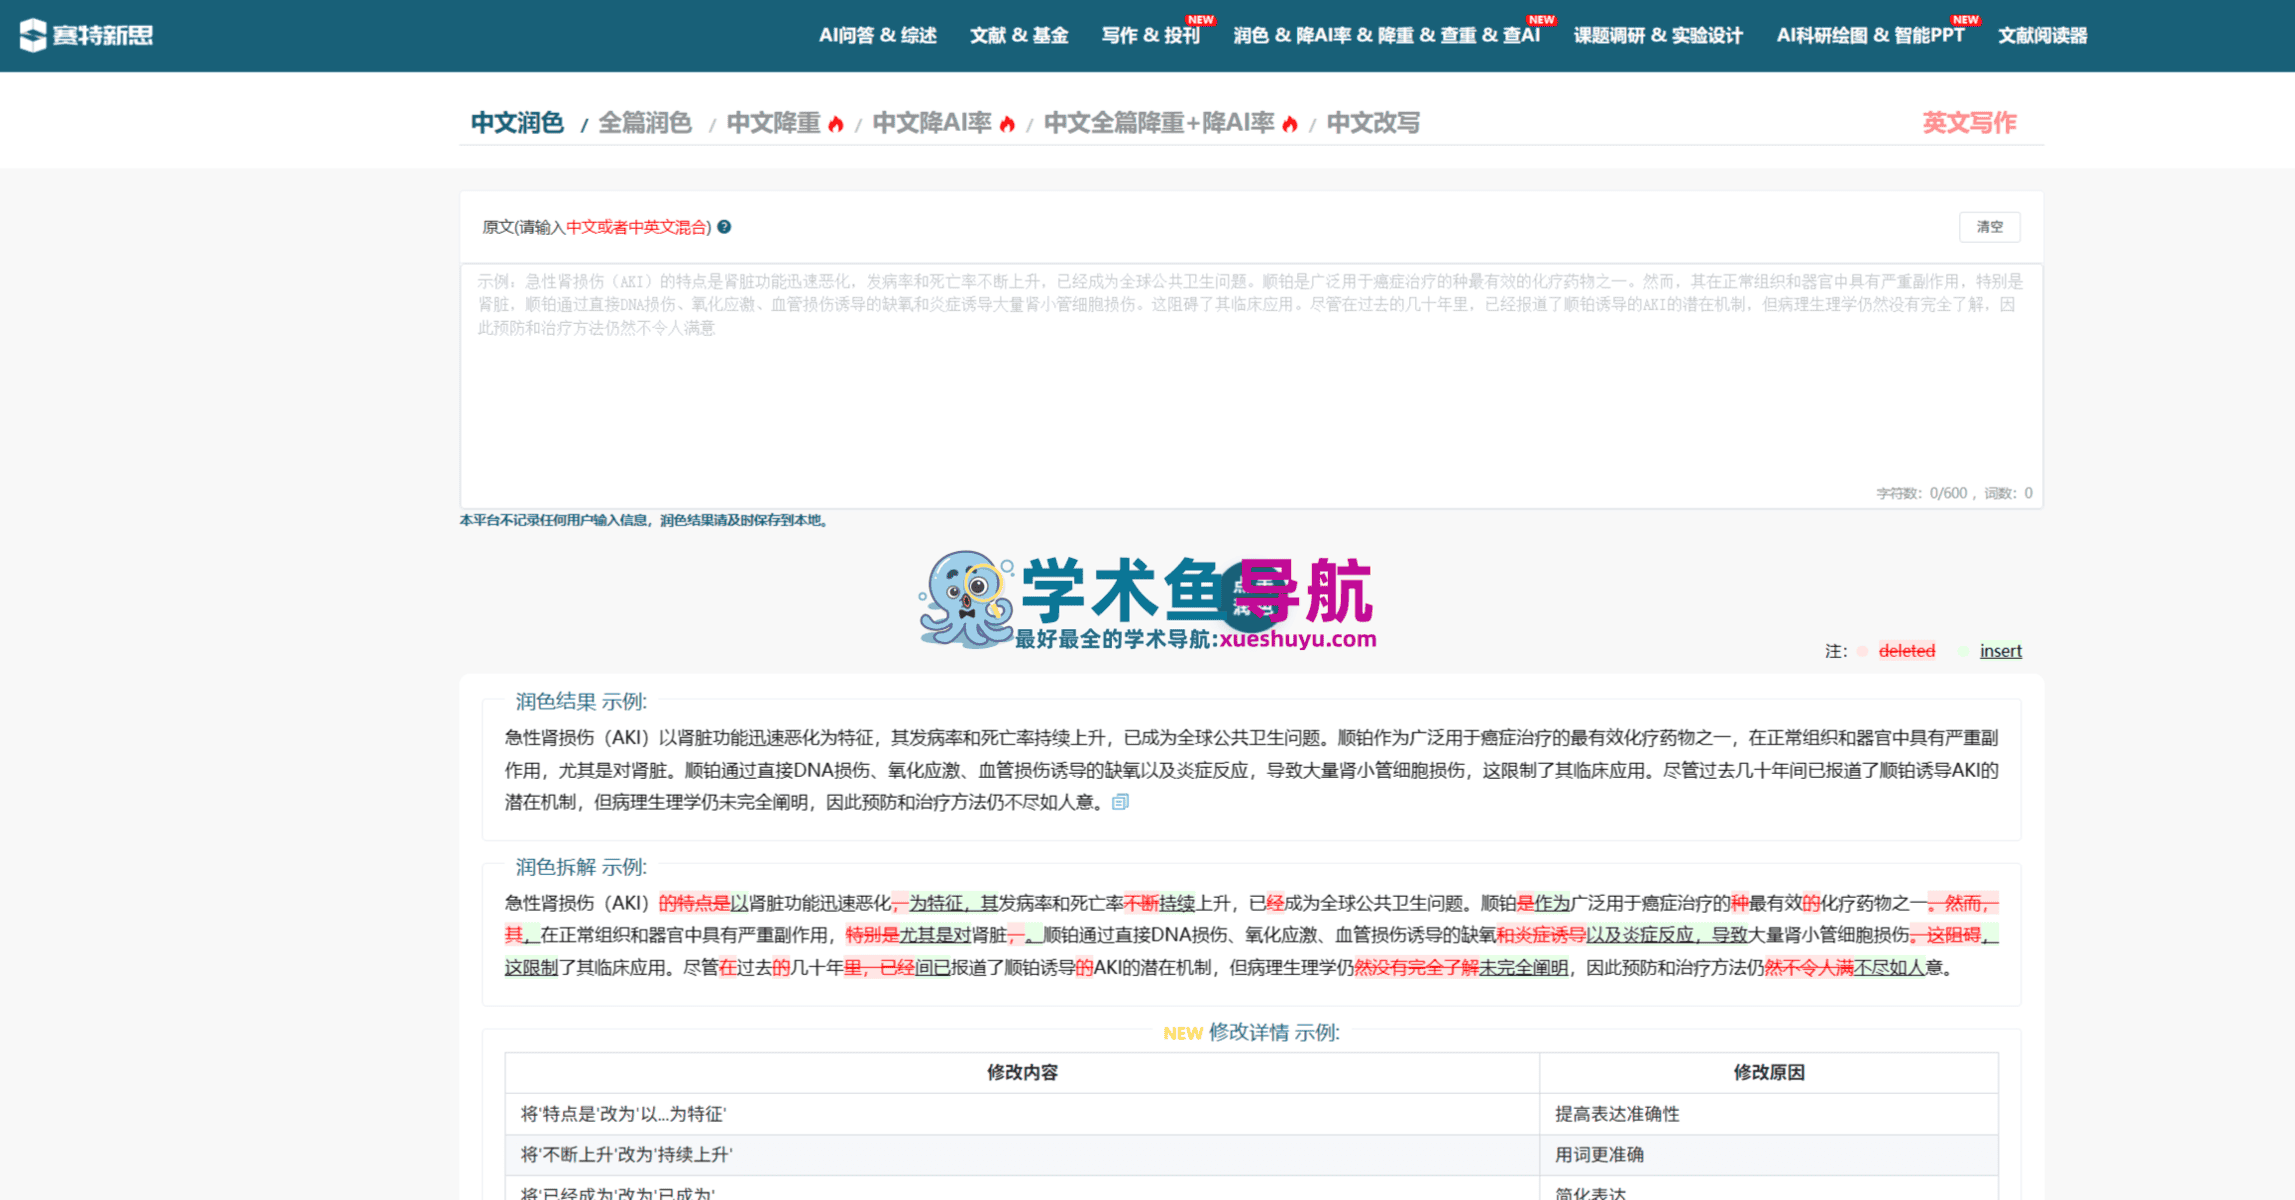Switch to 中文全篇降重+降AI率 tab

(x=1159, y=123)
